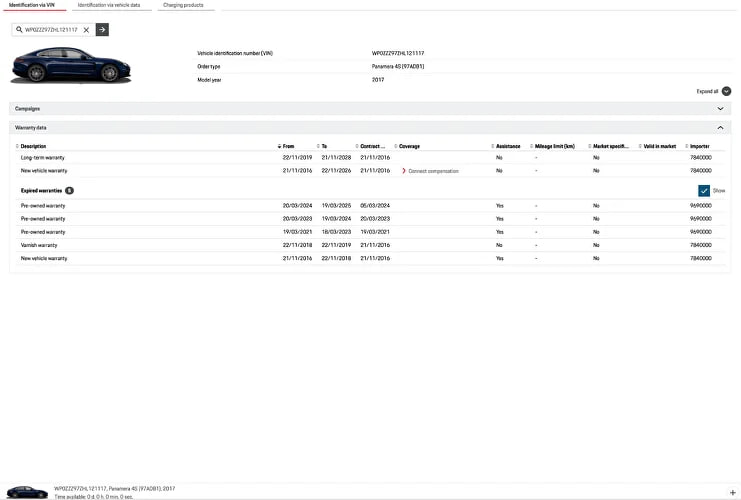Image resolution: width=741 pixels, height=500 pixels.
Task: Sort by Mileage limit (km) column
Action: tap(552, 146)
